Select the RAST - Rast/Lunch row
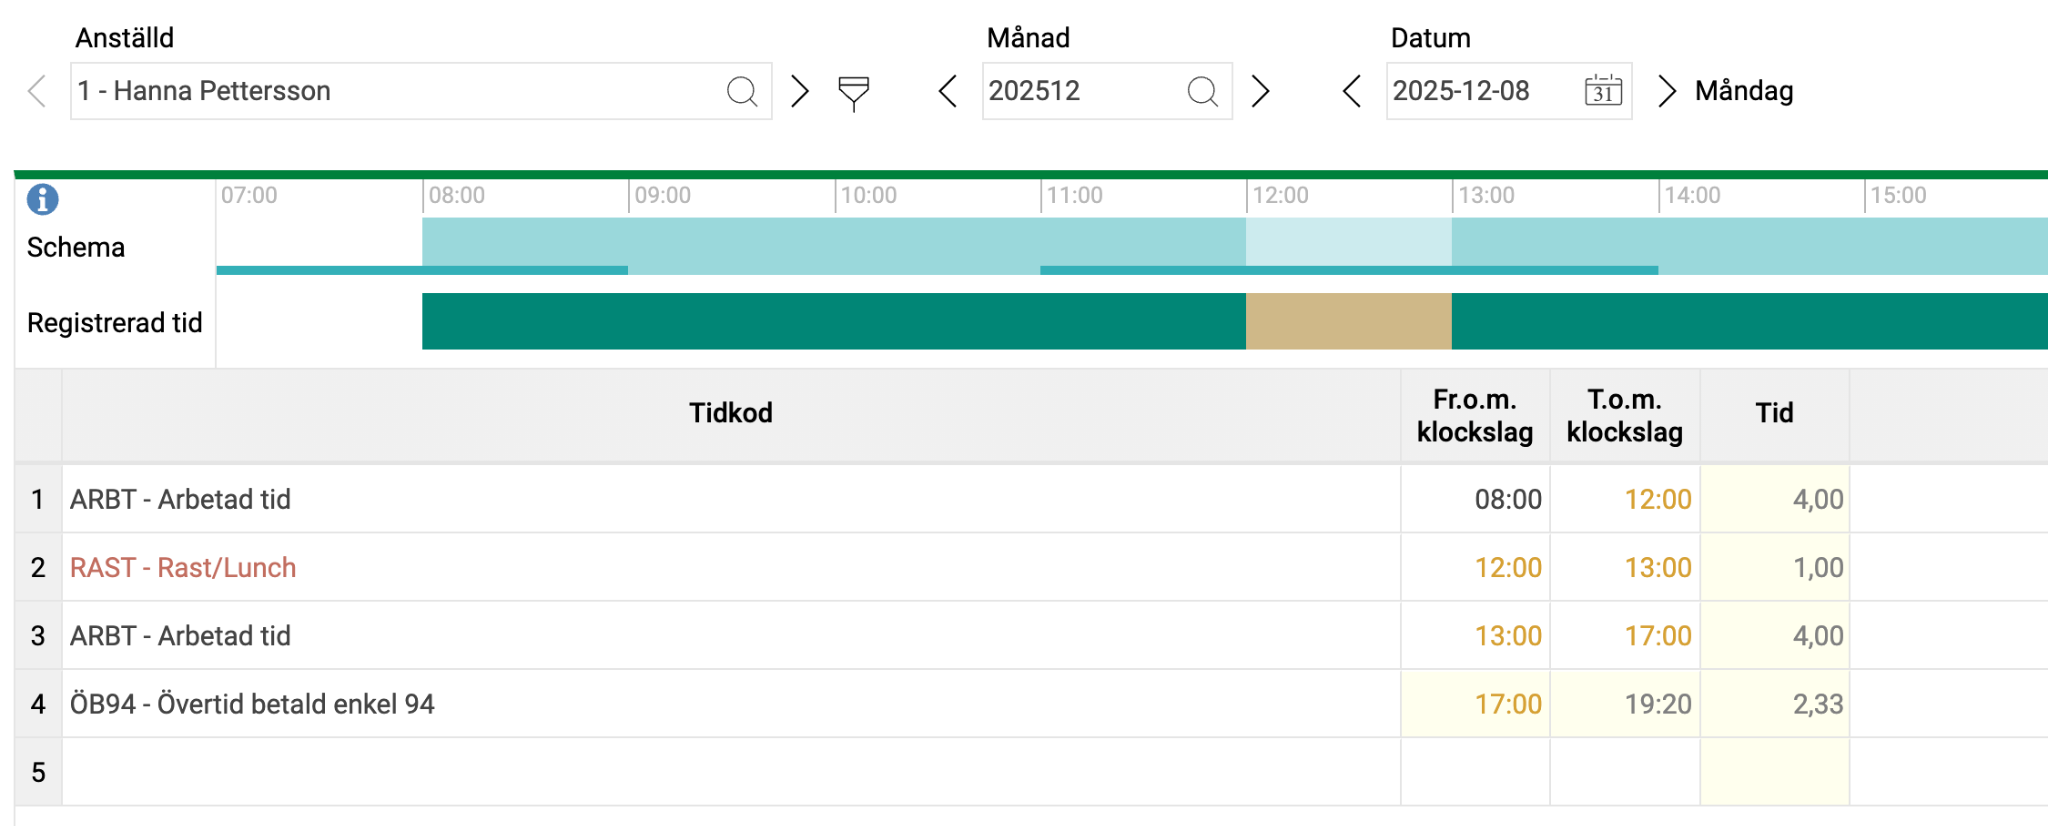 (183, 567)
